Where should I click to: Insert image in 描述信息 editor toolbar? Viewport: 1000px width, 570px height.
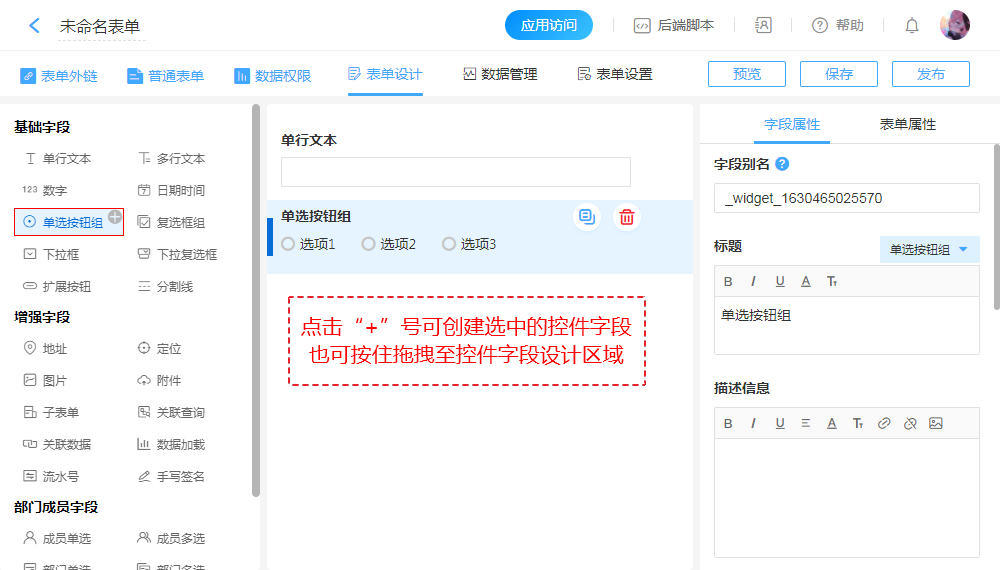tap(936, 423)
